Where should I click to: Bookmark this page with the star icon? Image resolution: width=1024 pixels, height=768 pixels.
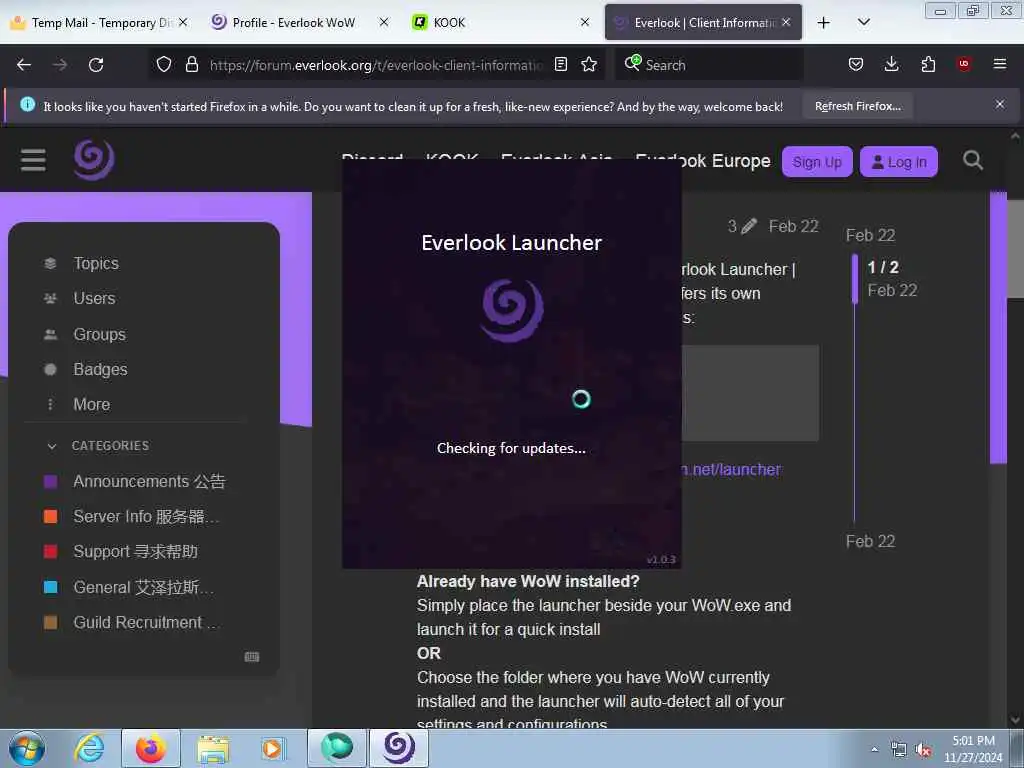pyautogui.click(x=589, y=64)
